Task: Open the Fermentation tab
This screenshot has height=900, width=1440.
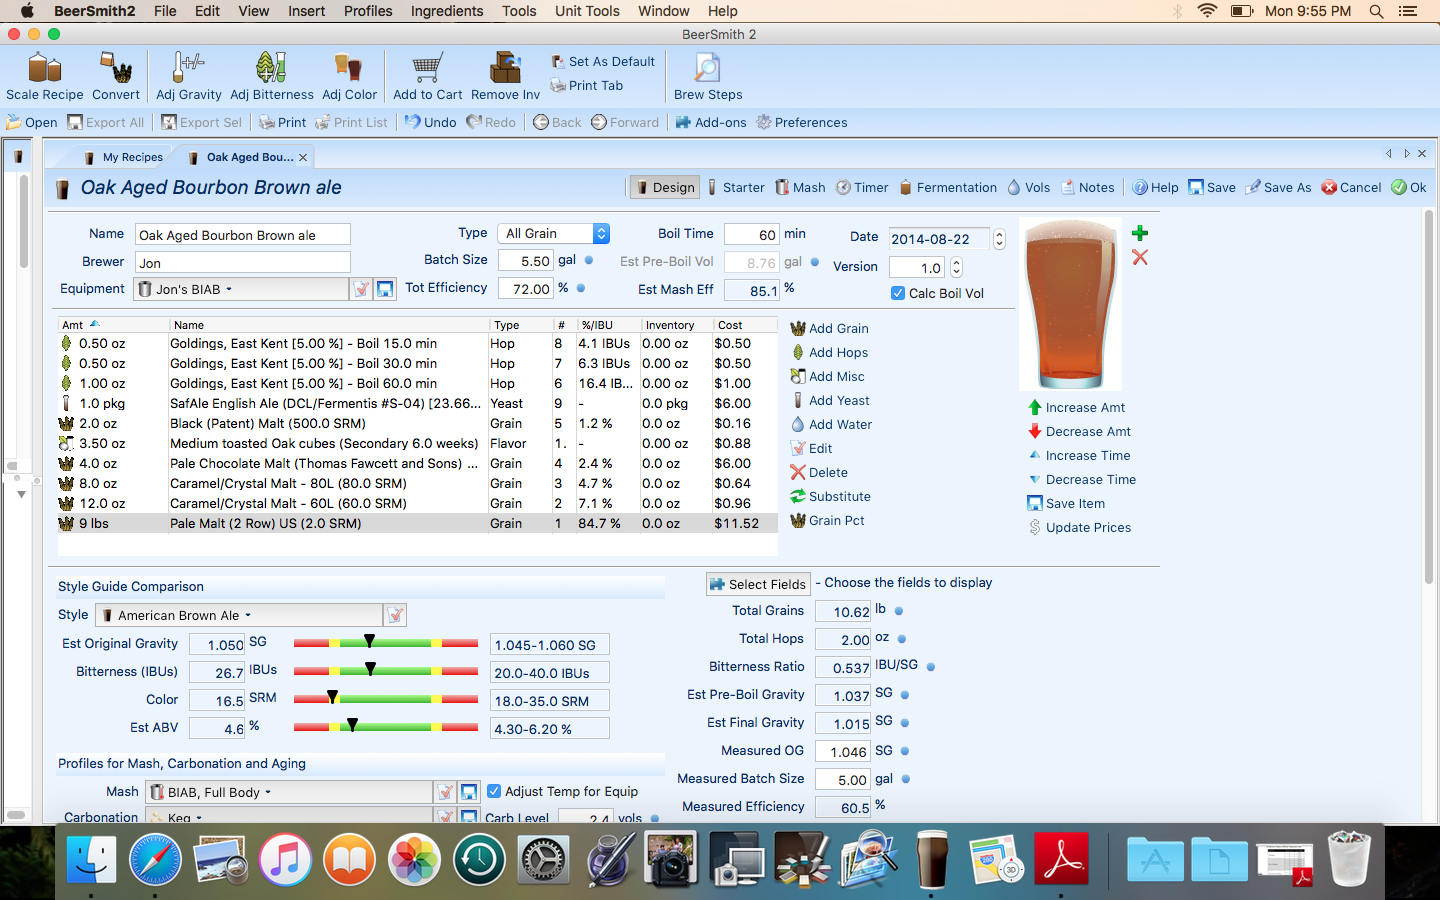Action: click(947, 187)
